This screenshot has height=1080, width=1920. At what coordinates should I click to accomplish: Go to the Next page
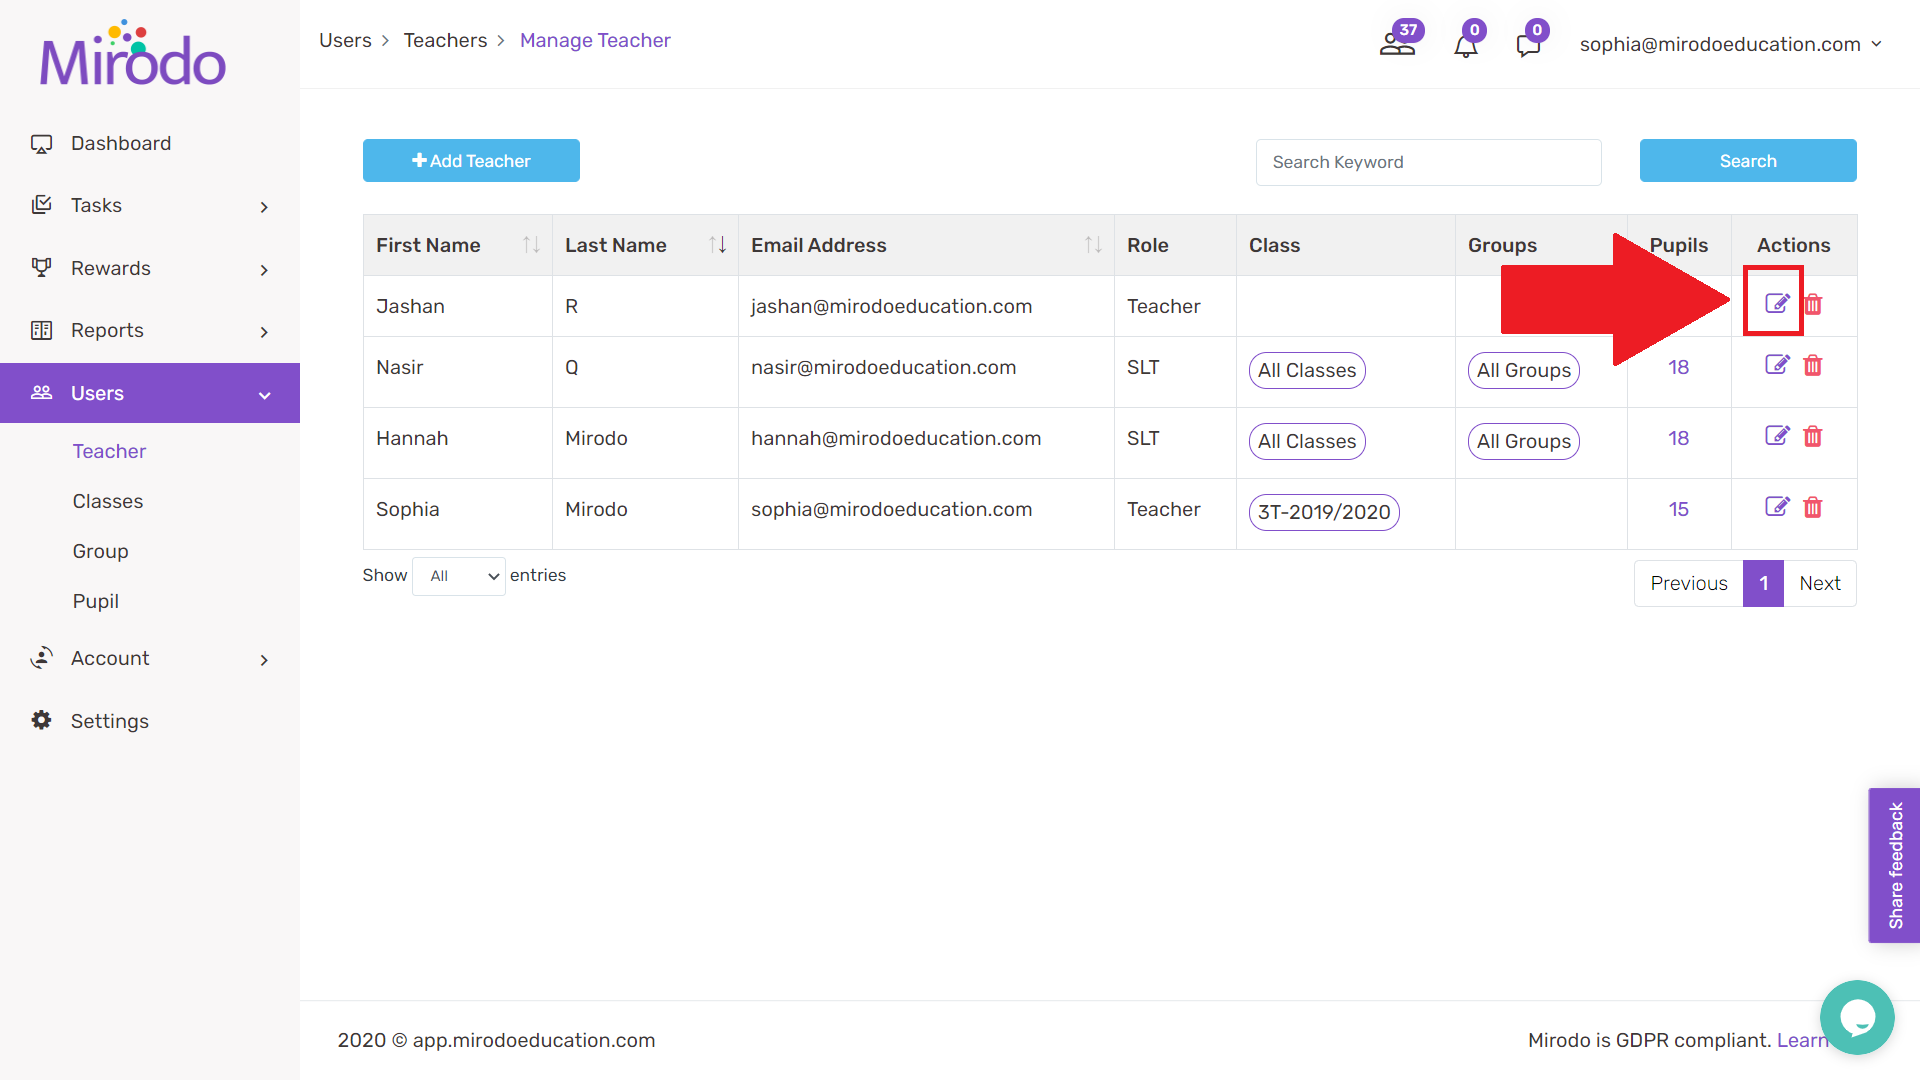tap(1820, 583)
